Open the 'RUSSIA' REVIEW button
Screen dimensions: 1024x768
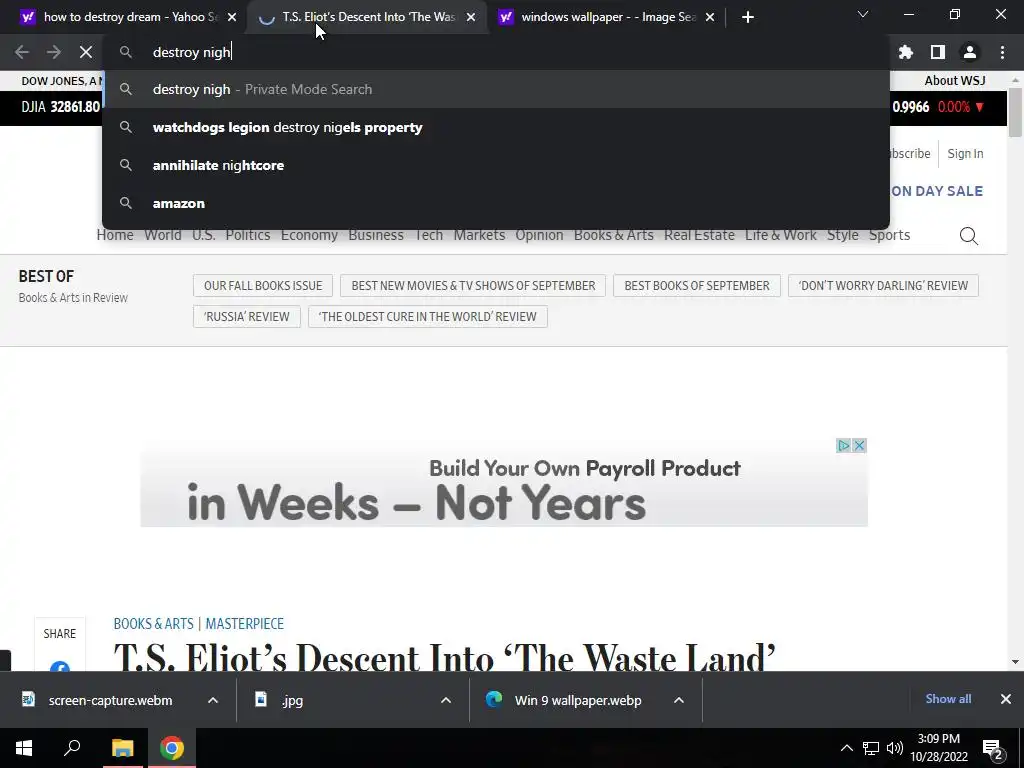246,316
